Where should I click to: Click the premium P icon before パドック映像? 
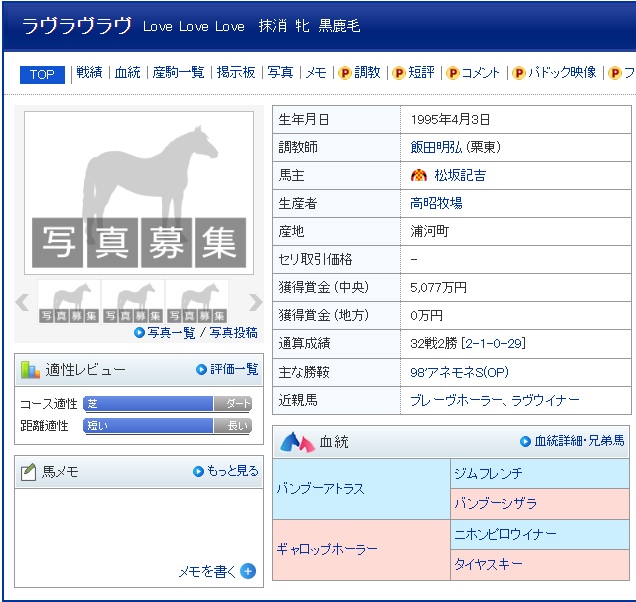click(519, 73)
